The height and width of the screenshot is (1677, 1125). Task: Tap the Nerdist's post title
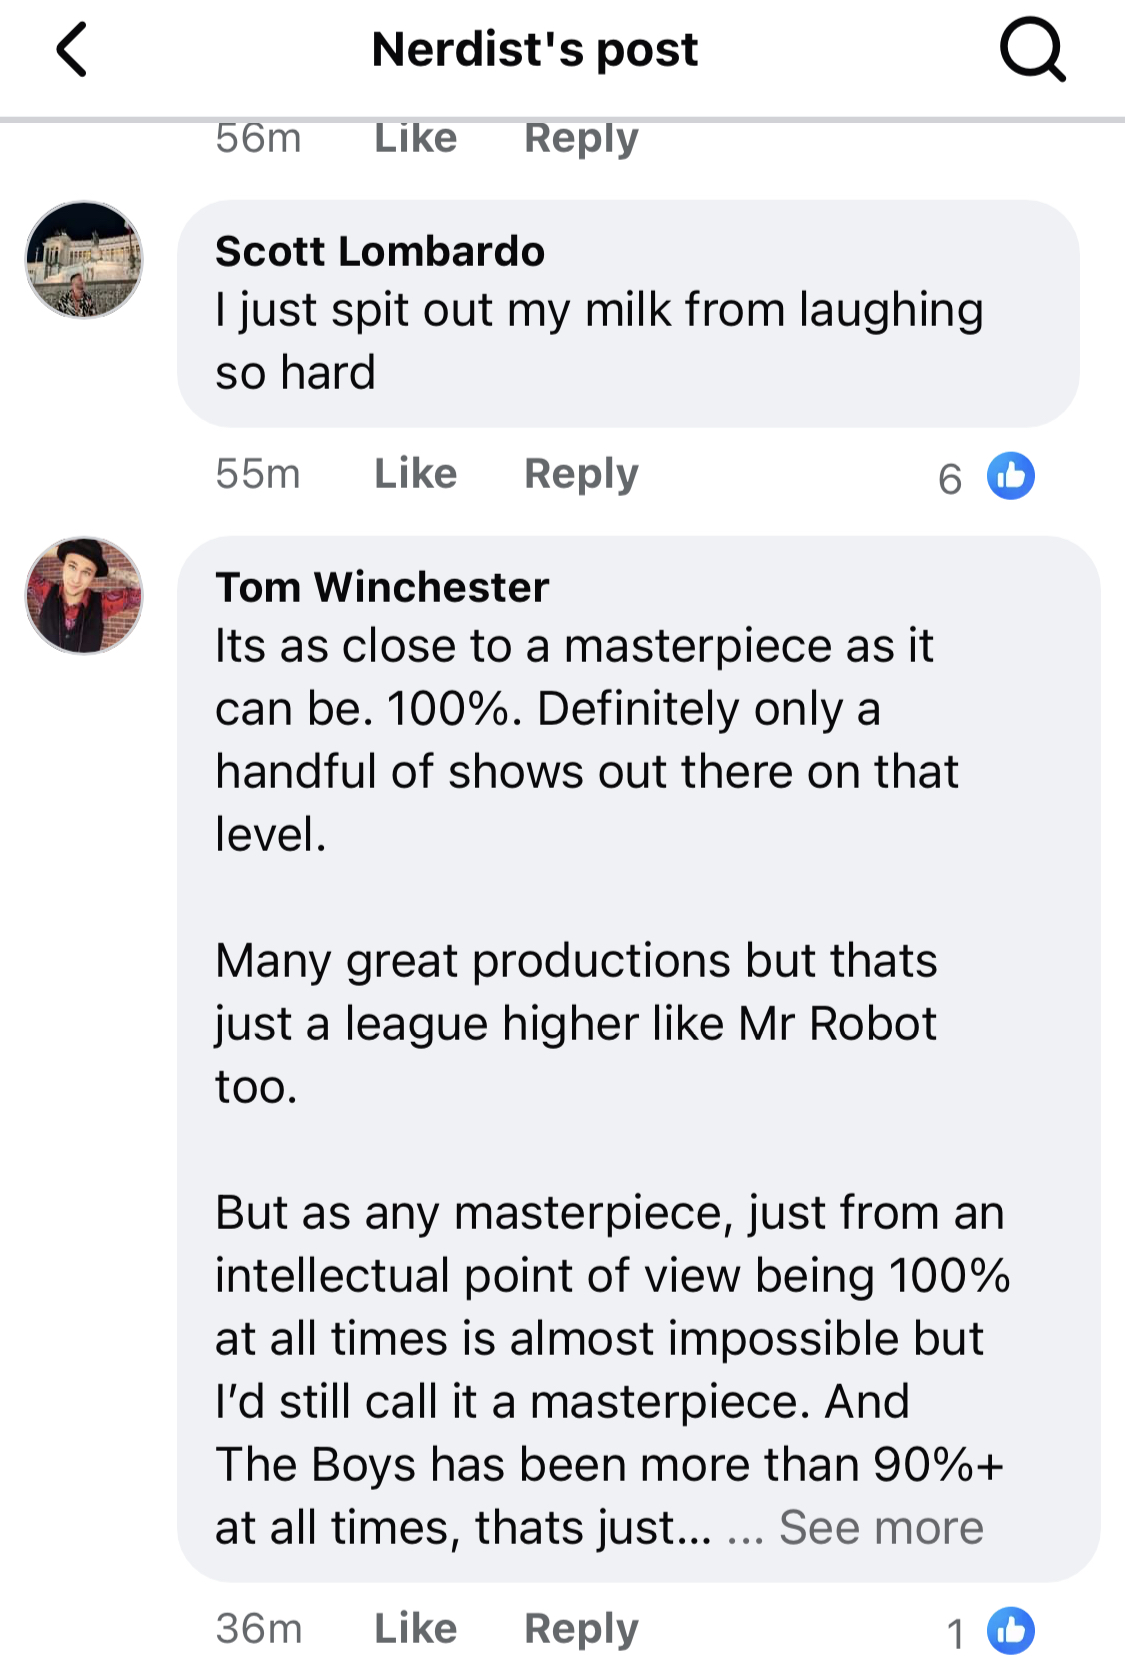coord(534,50)
